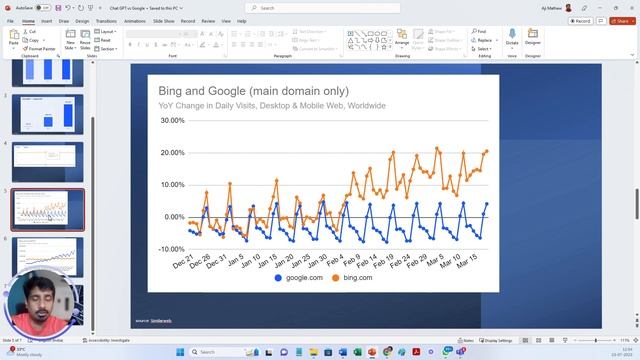The width and height of the screenshot is (640, 360).
Task: Start Slide Show from status bar
Action: 565,340
